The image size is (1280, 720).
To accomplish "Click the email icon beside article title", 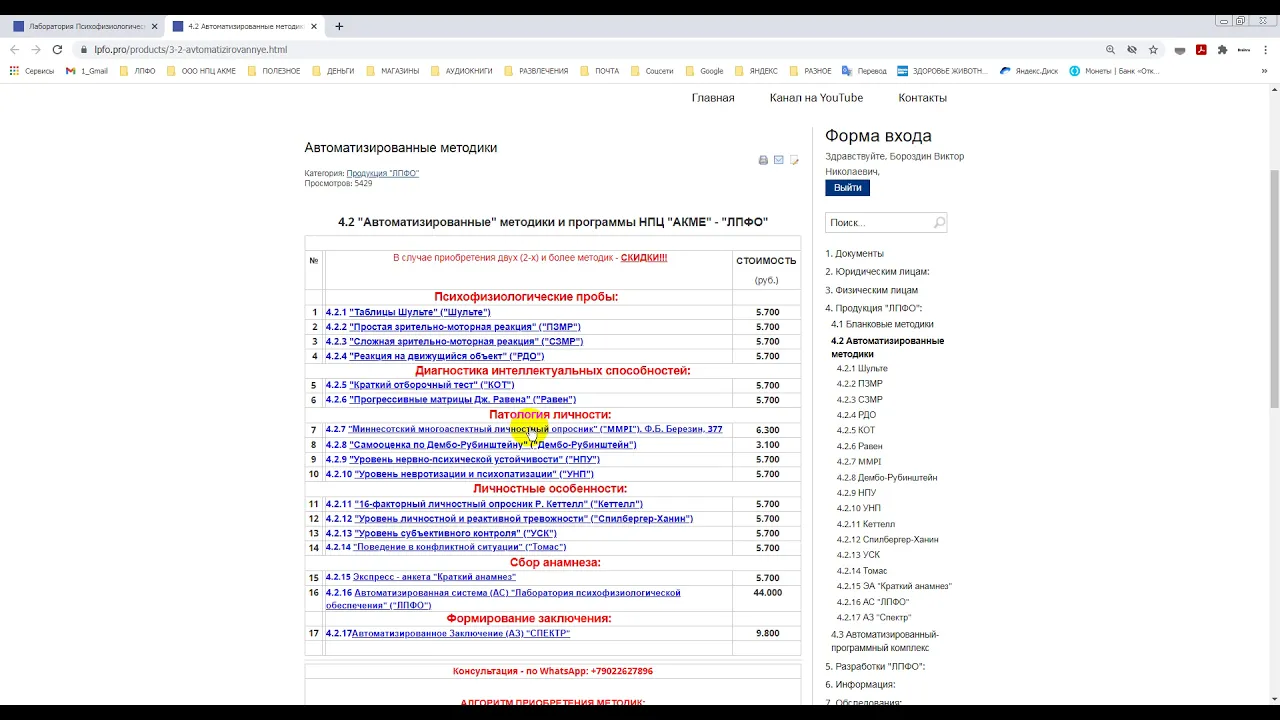I will coord(779,160).
